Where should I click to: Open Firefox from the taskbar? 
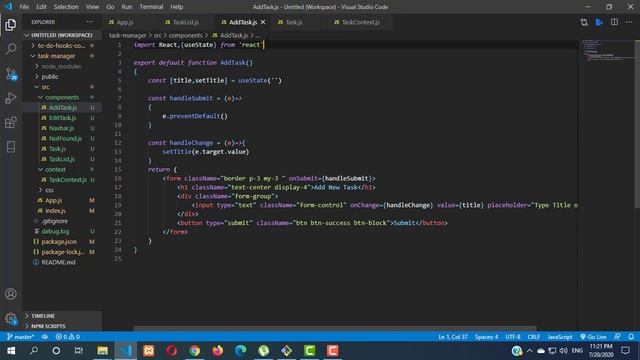(218, 351)
